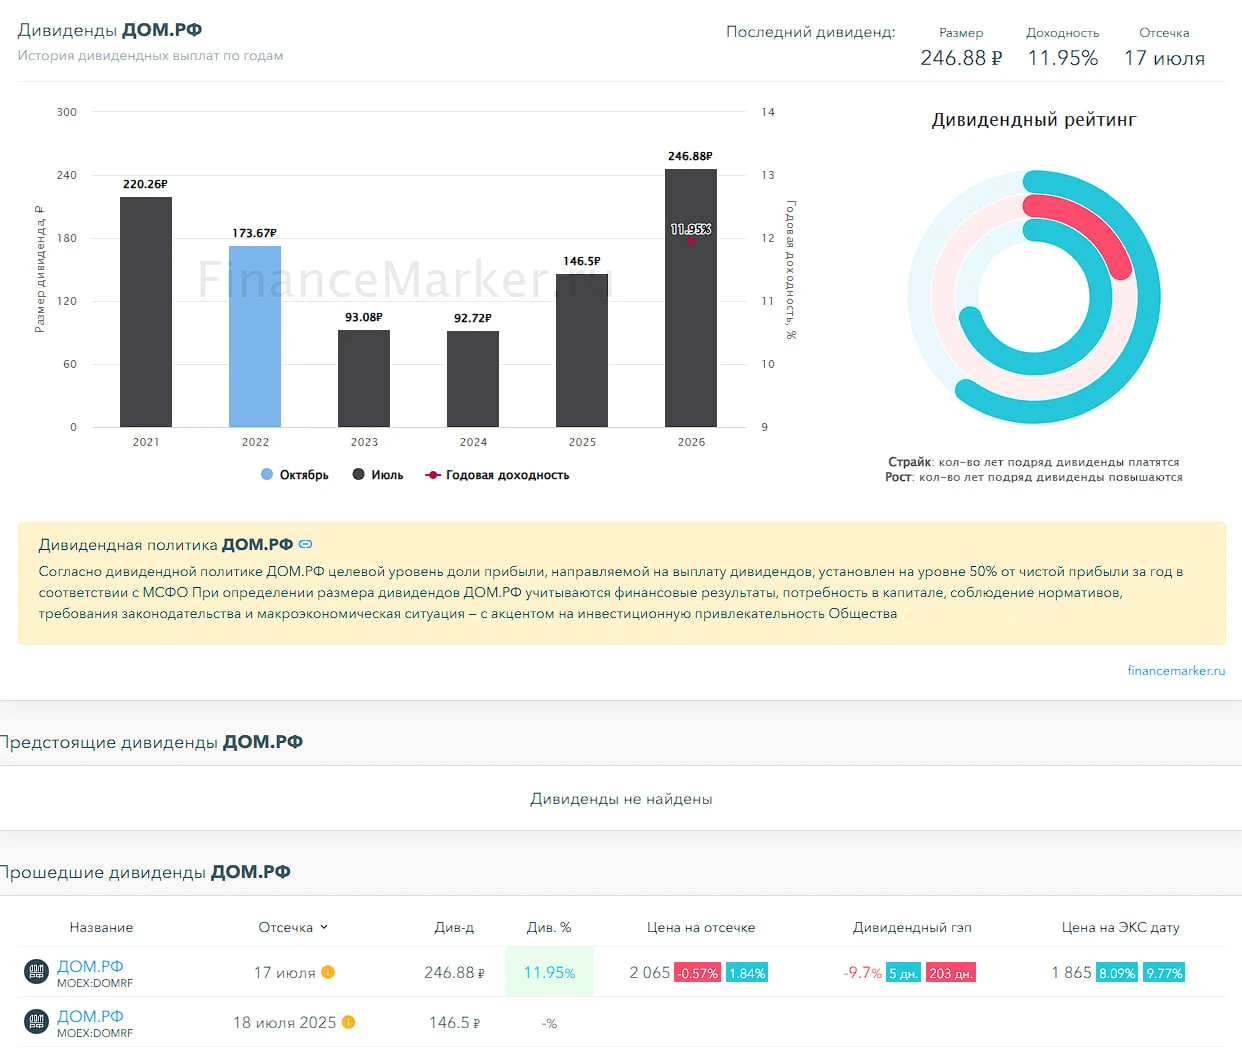Image resolution: width=1242 pixels, height=1051 pixels.
Task: Click the 2021 bar labeled 220.26₽
Action: pos(146,312)
